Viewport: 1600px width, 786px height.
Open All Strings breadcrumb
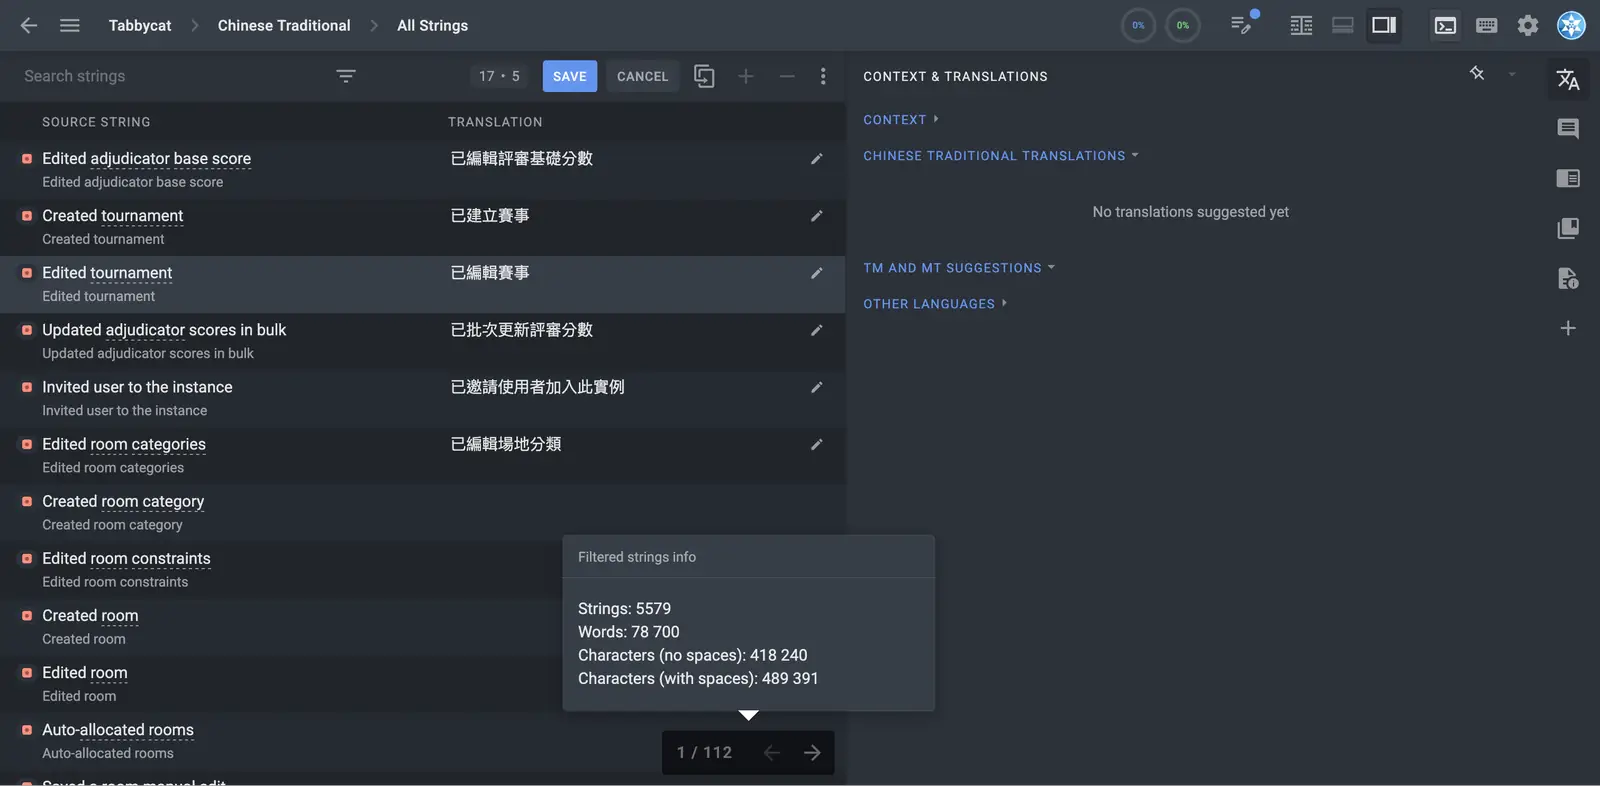(432, 25)
